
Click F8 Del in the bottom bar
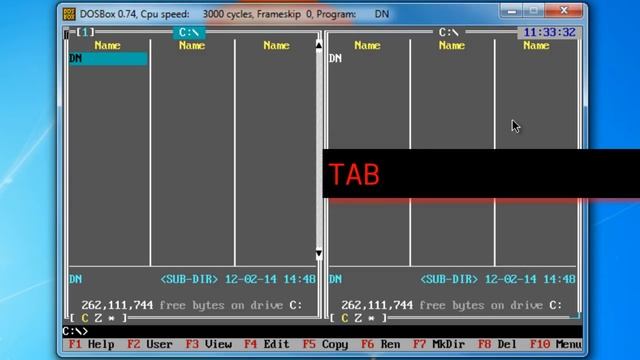(497, 344)
